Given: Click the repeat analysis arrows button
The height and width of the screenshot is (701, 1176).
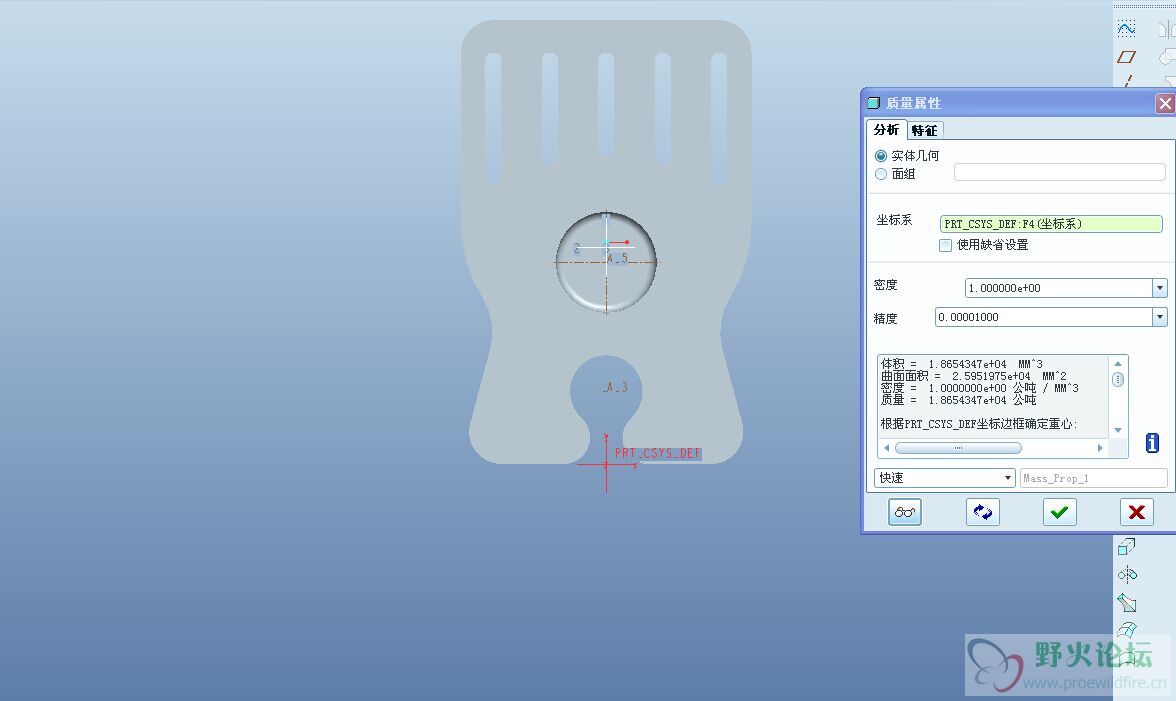Looking at the screenshot, I should click(x=982, y=512).
